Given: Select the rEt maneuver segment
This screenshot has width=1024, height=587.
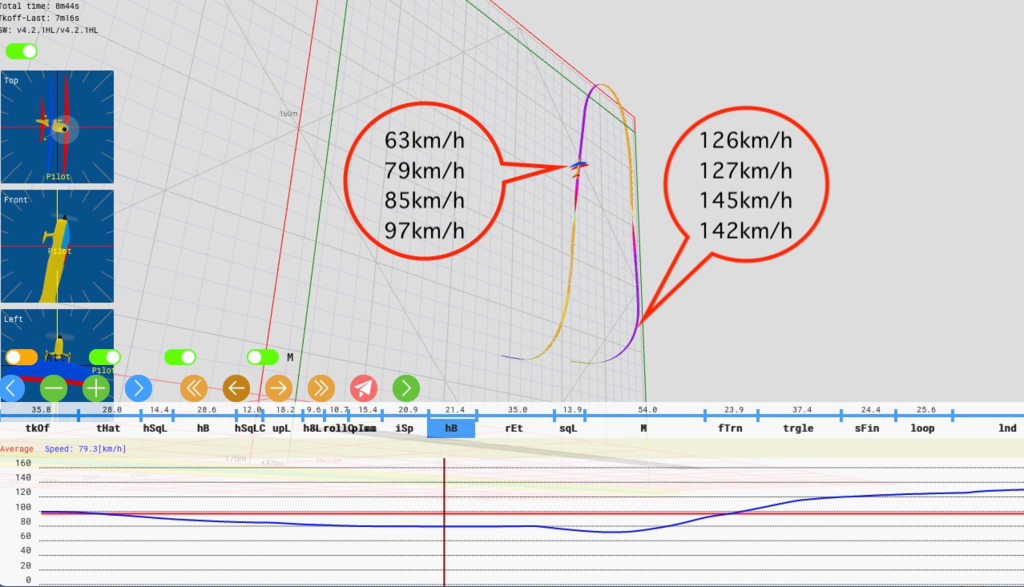Looking at the screenshot, I should click(514, 428).
